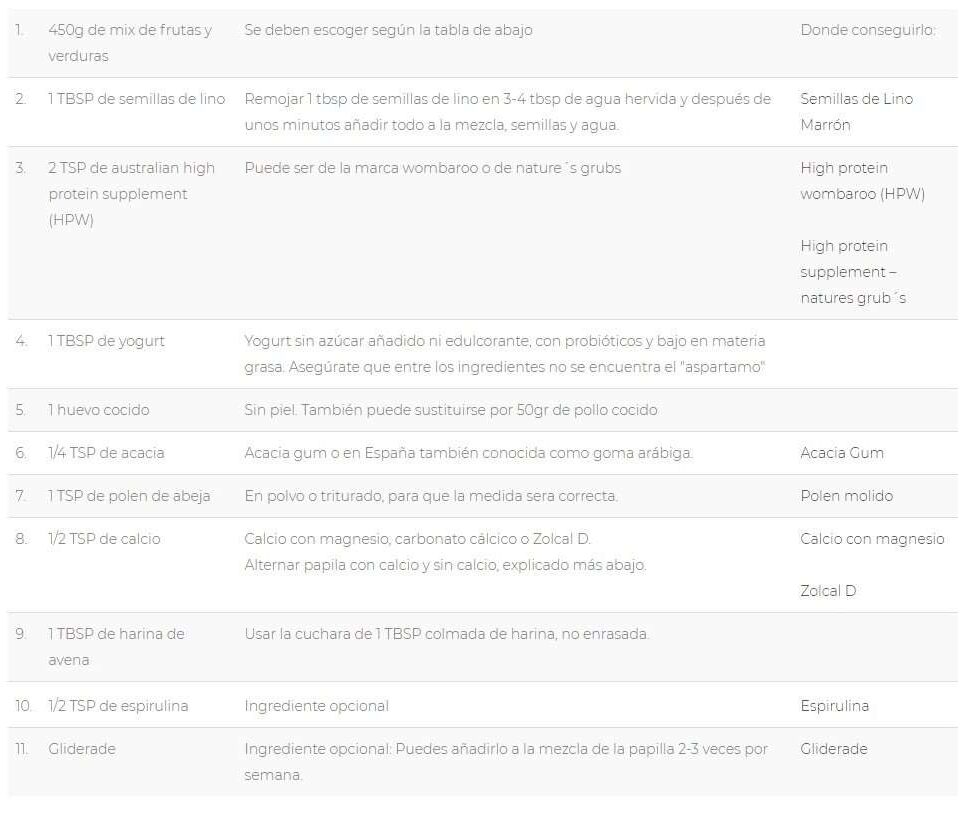Viewport: 980px width, 830px height.
Task: Click the 'Donde conseguirlo:' header text
Action: coord(868,30)
